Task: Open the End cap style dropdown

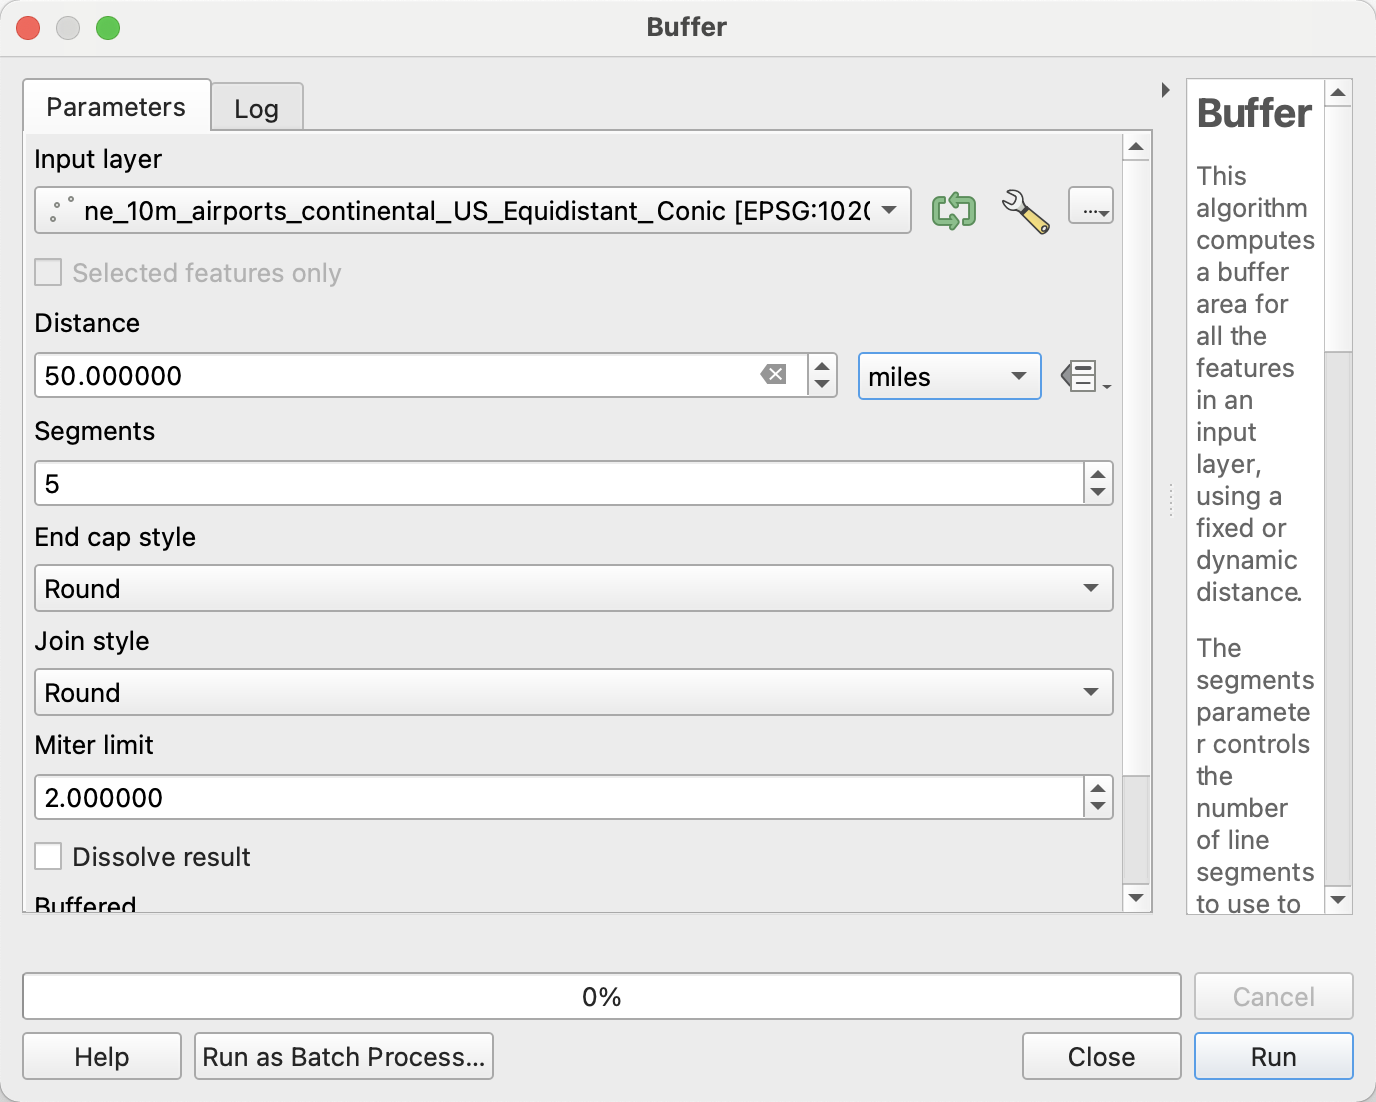Action: pos(1093,589)
